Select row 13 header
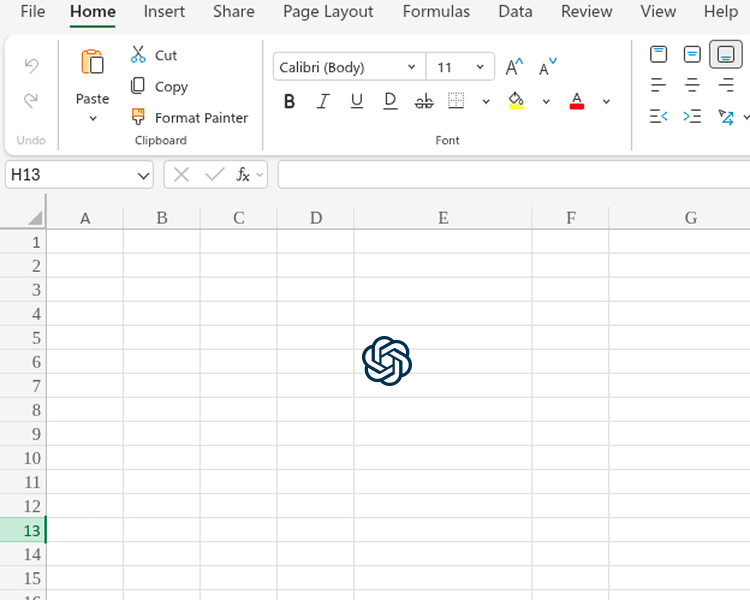 click(23, 531)
